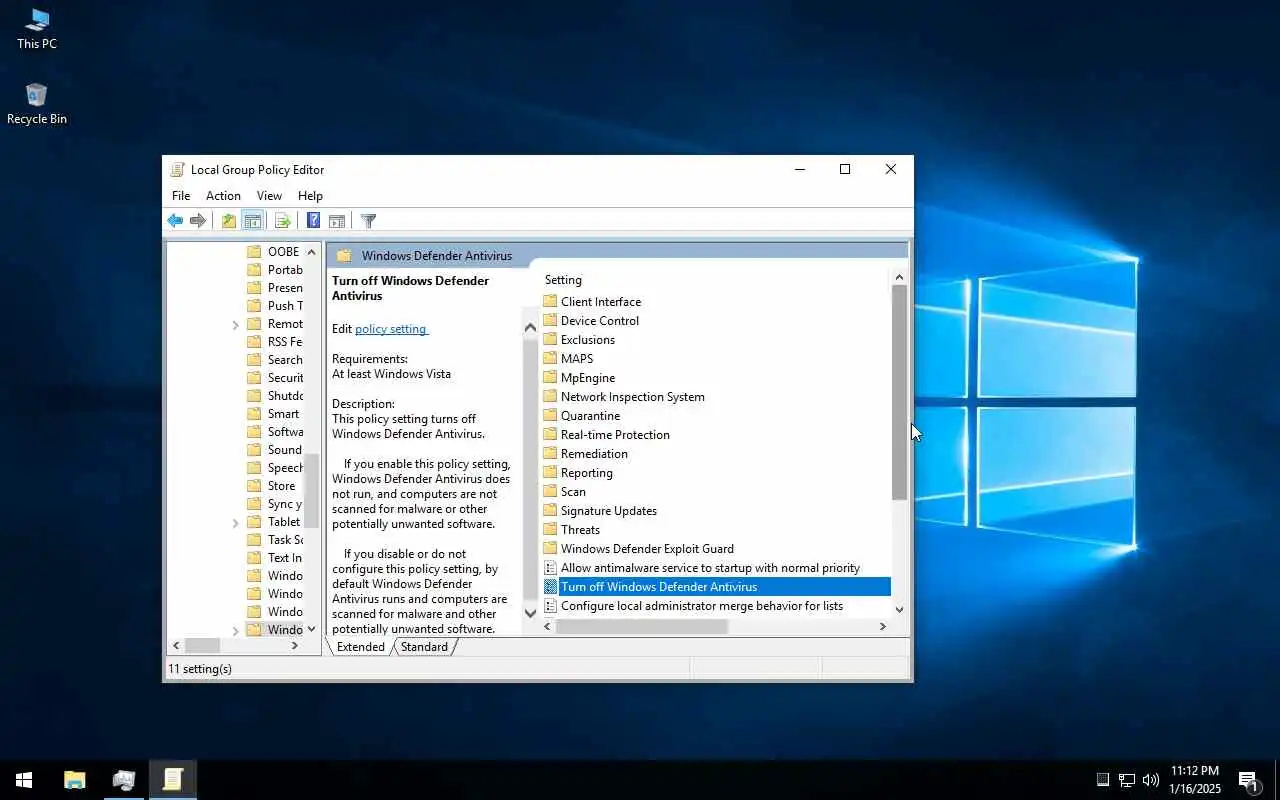Select Turn off Windows Defender Antivirus setting
Viewport: 1280px width, 800px height.
pyautogui.click(x=717, y=587)
